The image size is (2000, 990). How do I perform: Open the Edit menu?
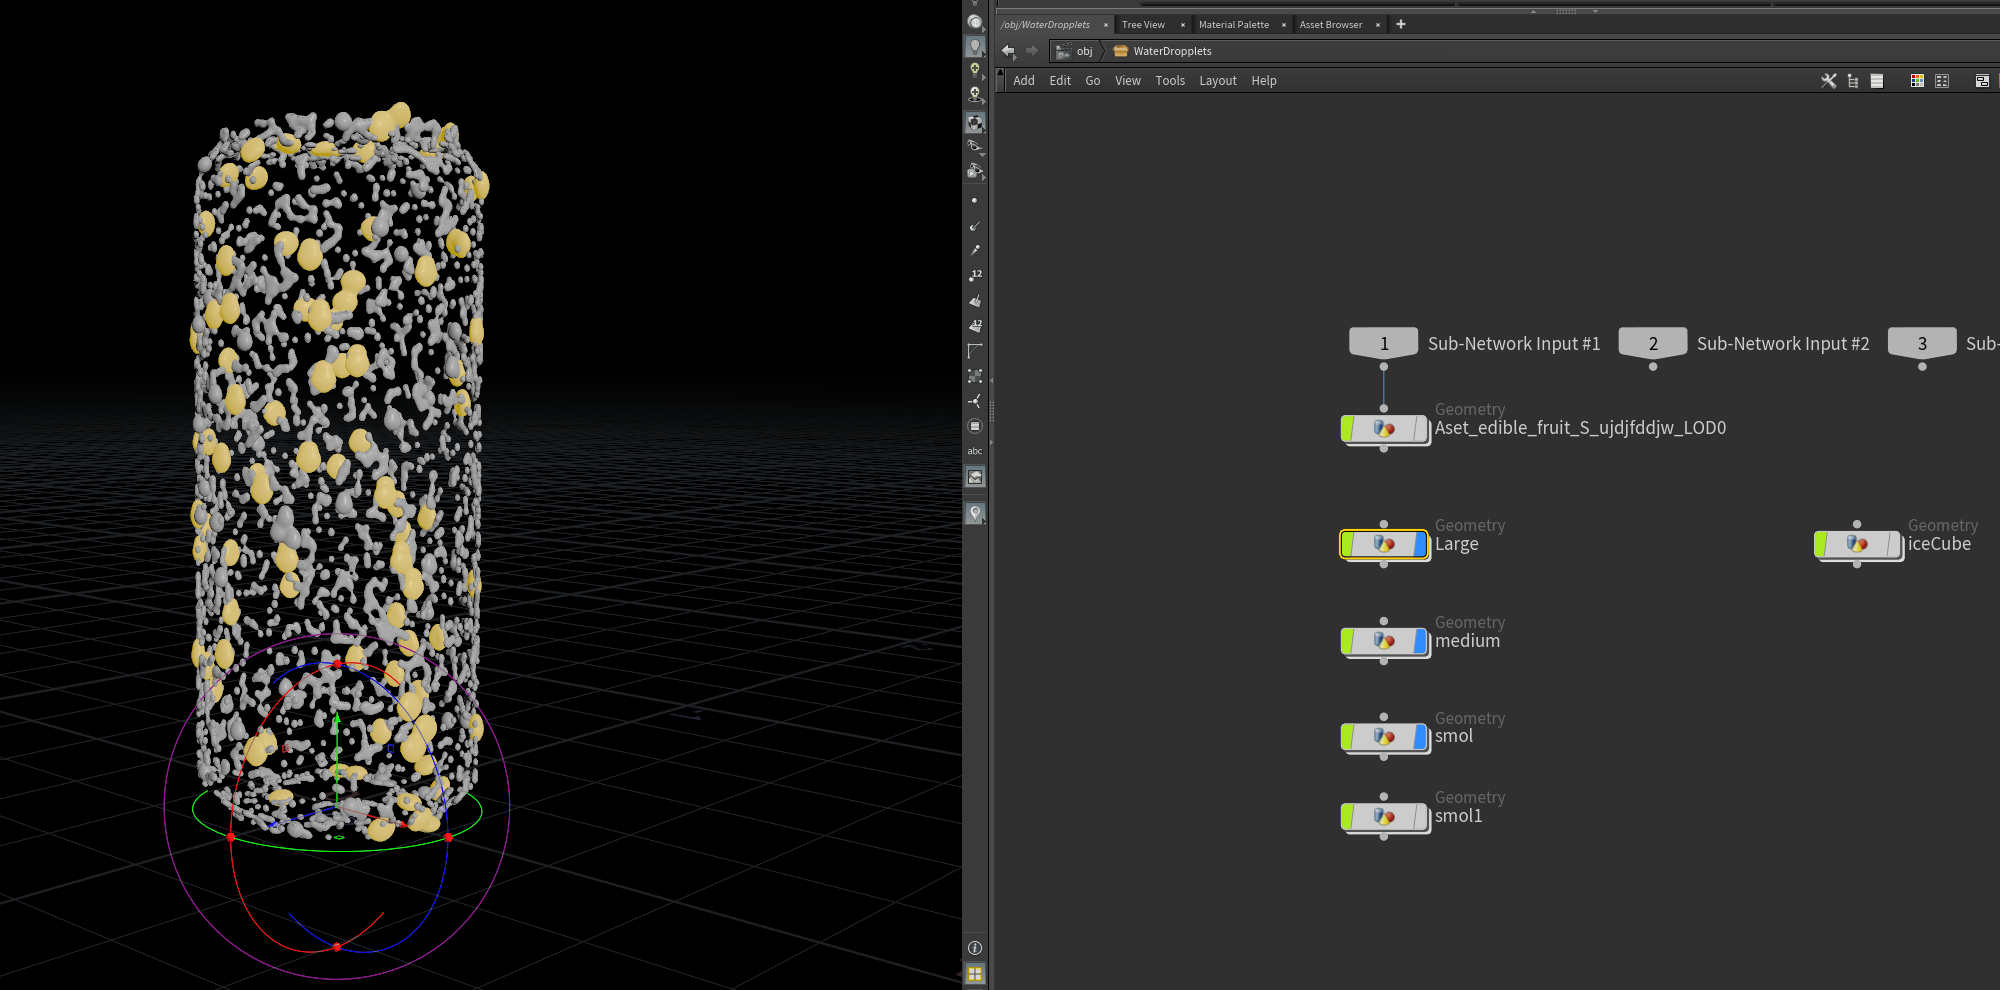(x=1060, y=81)
